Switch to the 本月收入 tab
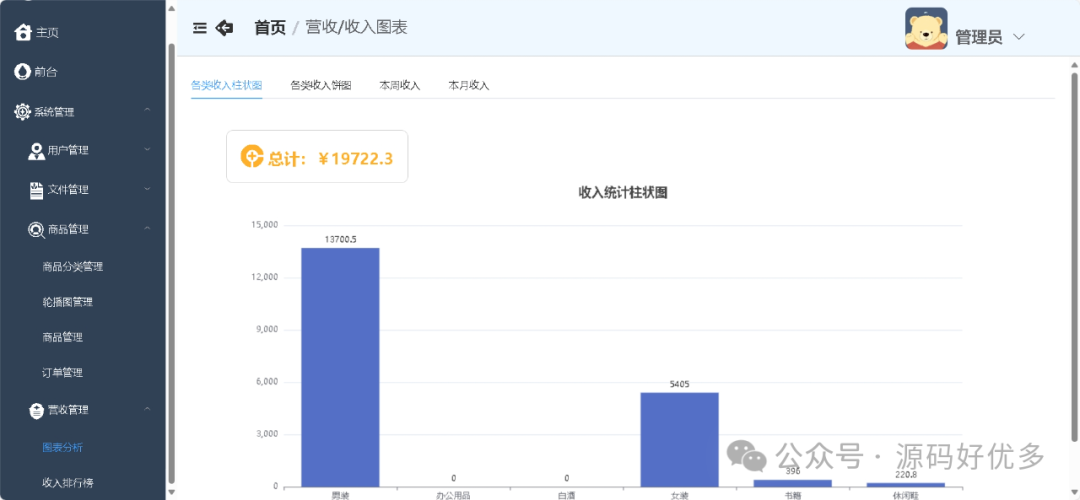Viewport: 1080px width, 500px height. (468, 85)
